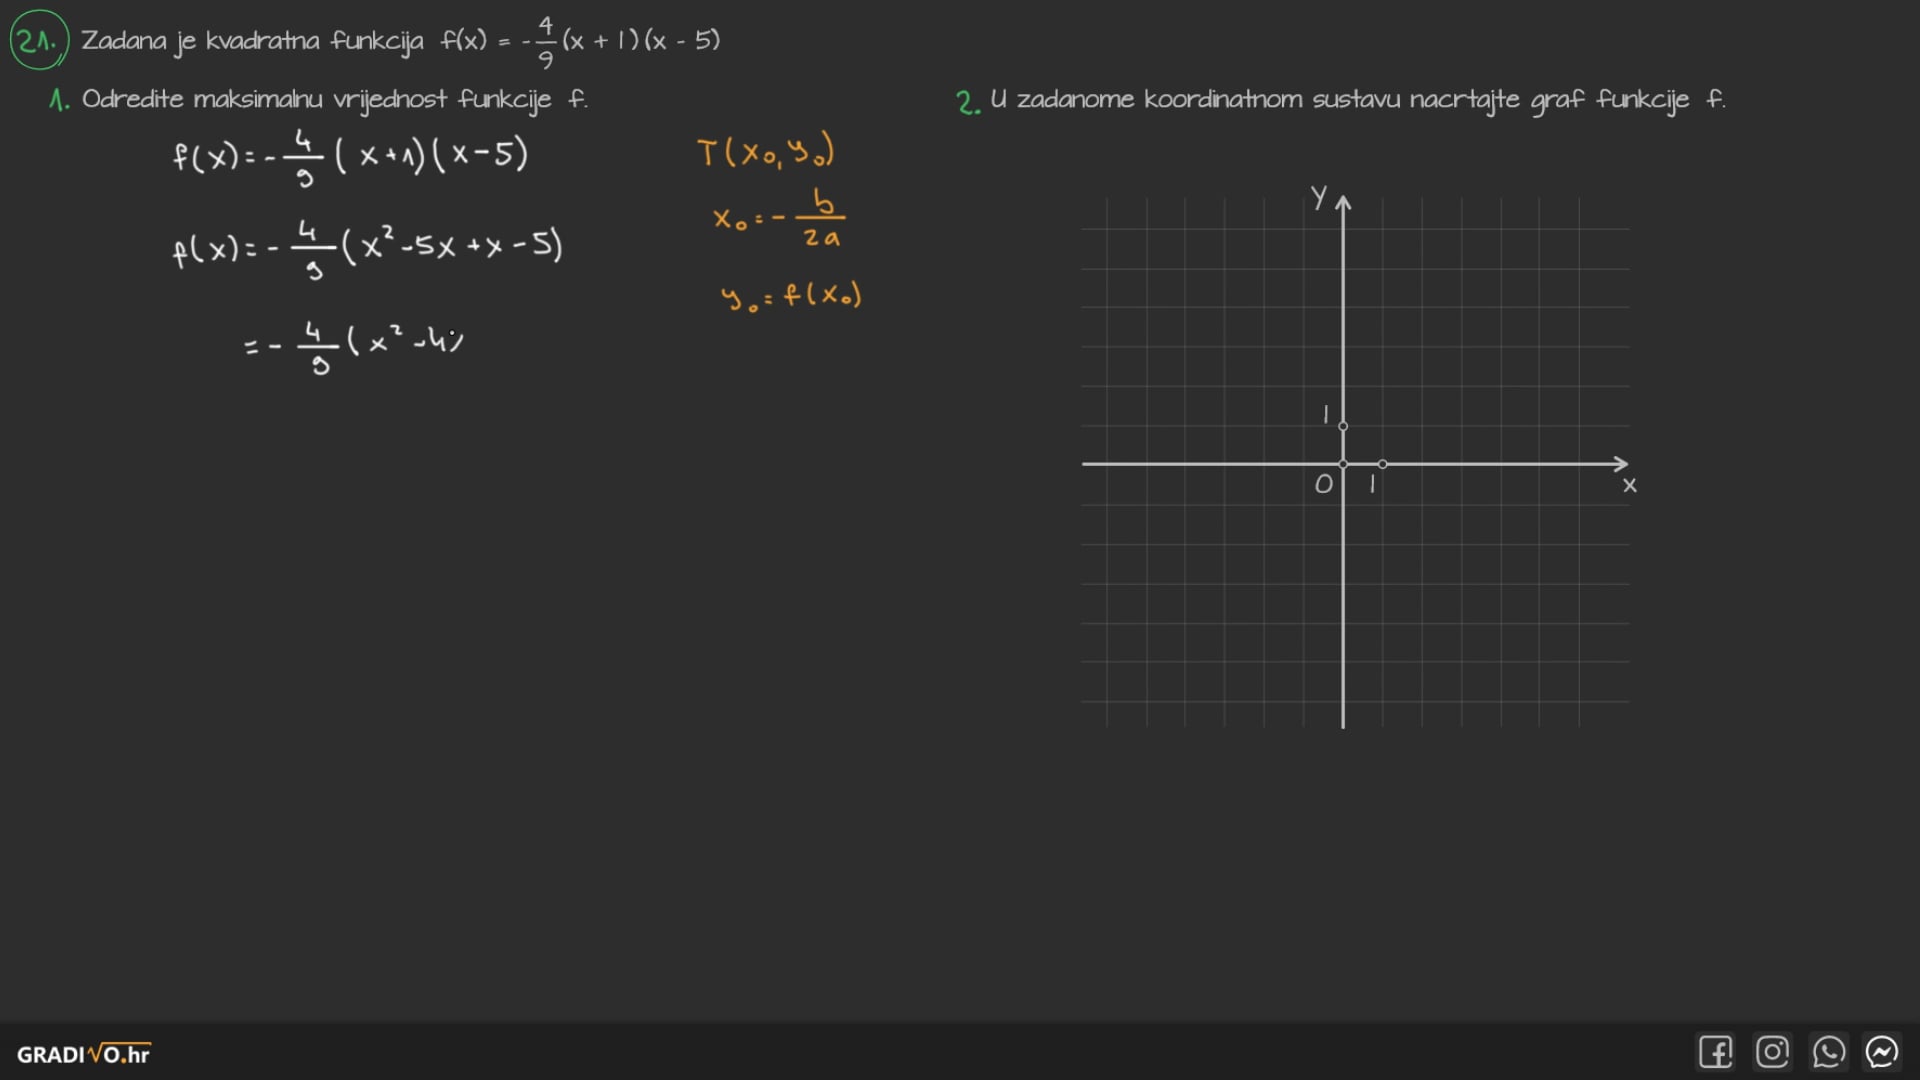Click the text 'nacrtajte graf funkcije f'

(x=1567, y=100)
